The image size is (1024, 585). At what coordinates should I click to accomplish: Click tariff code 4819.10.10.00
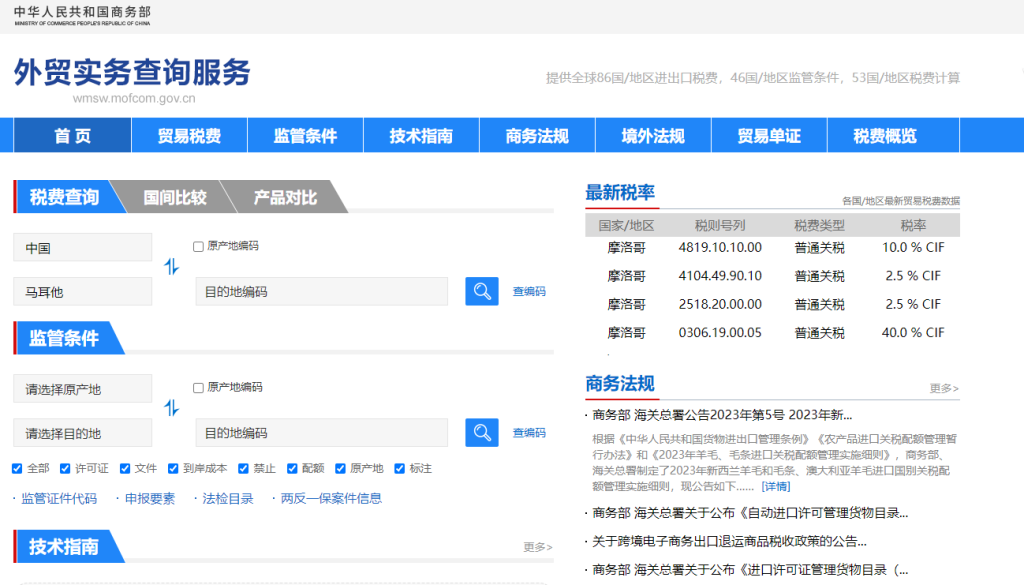[x=720, y=247]
